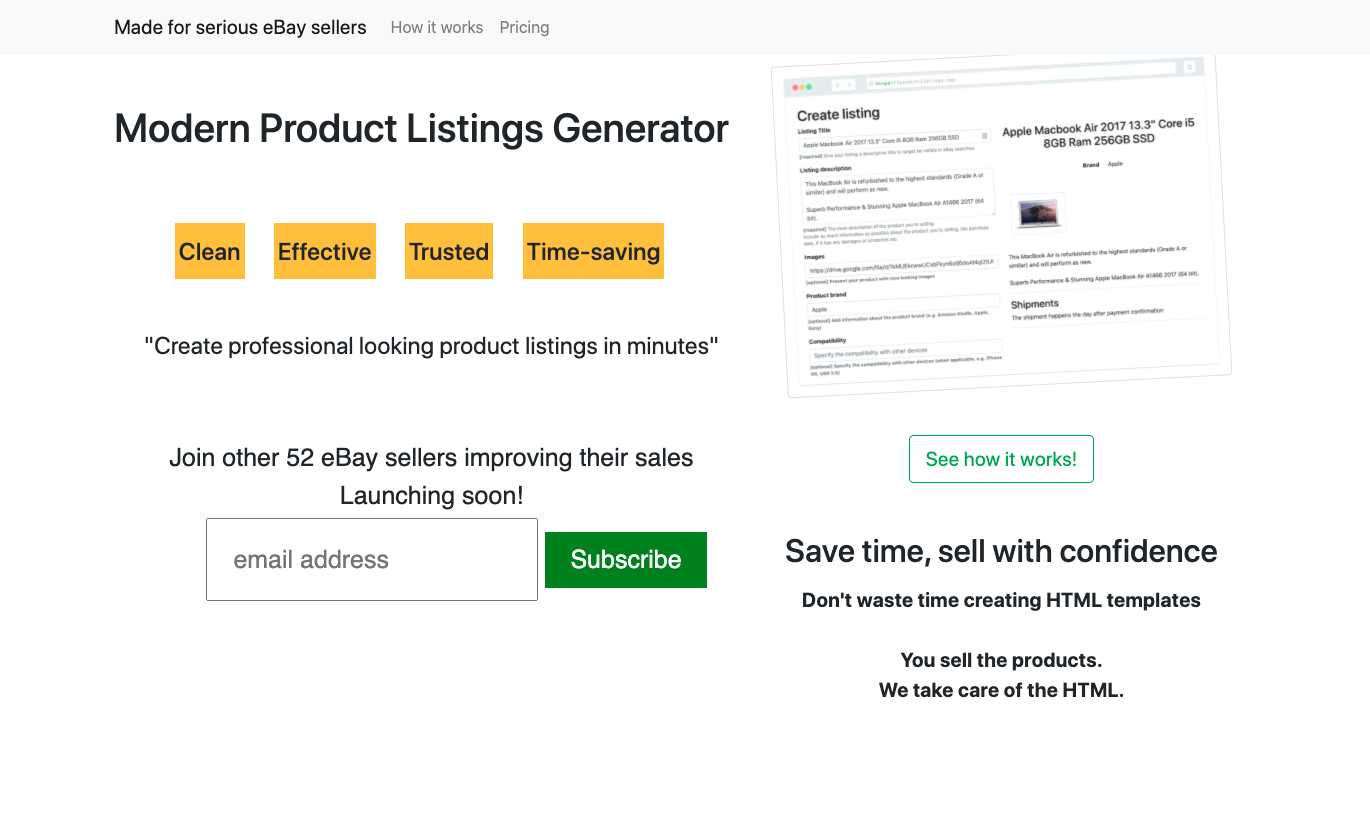This screenshot has height=817, width=1370.
Task: Click the Made for serious eBay sellers link
Action: (x=240, y=27)
